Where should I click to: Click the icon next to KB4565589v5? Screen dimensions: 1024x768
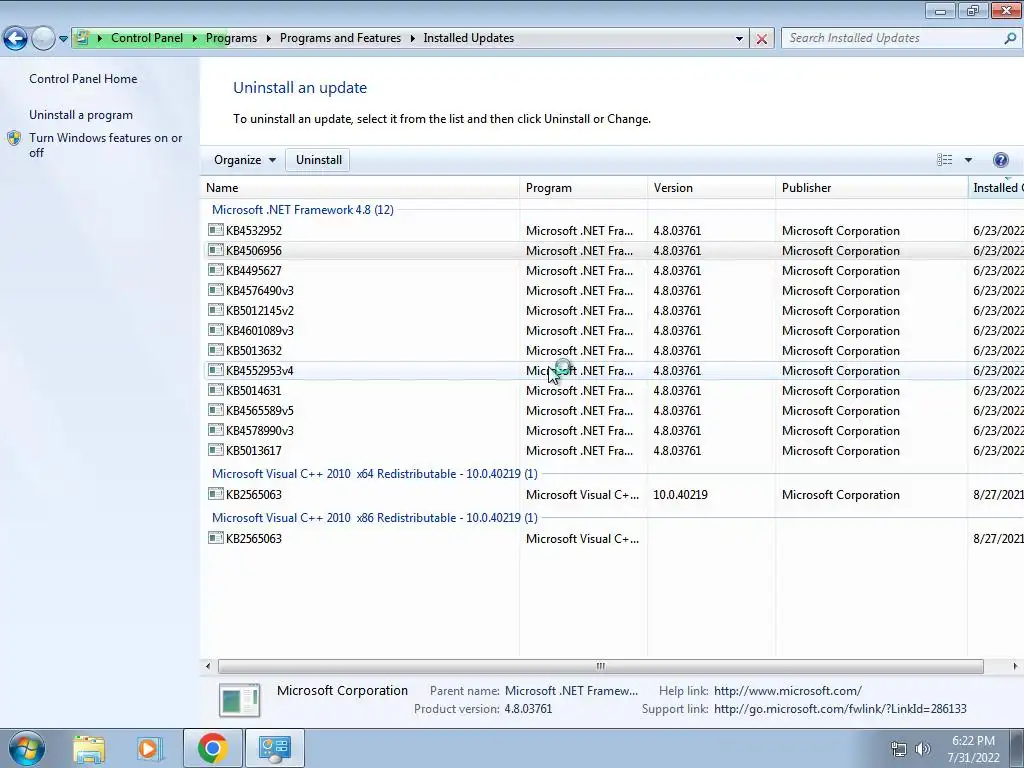pos(216,410)
